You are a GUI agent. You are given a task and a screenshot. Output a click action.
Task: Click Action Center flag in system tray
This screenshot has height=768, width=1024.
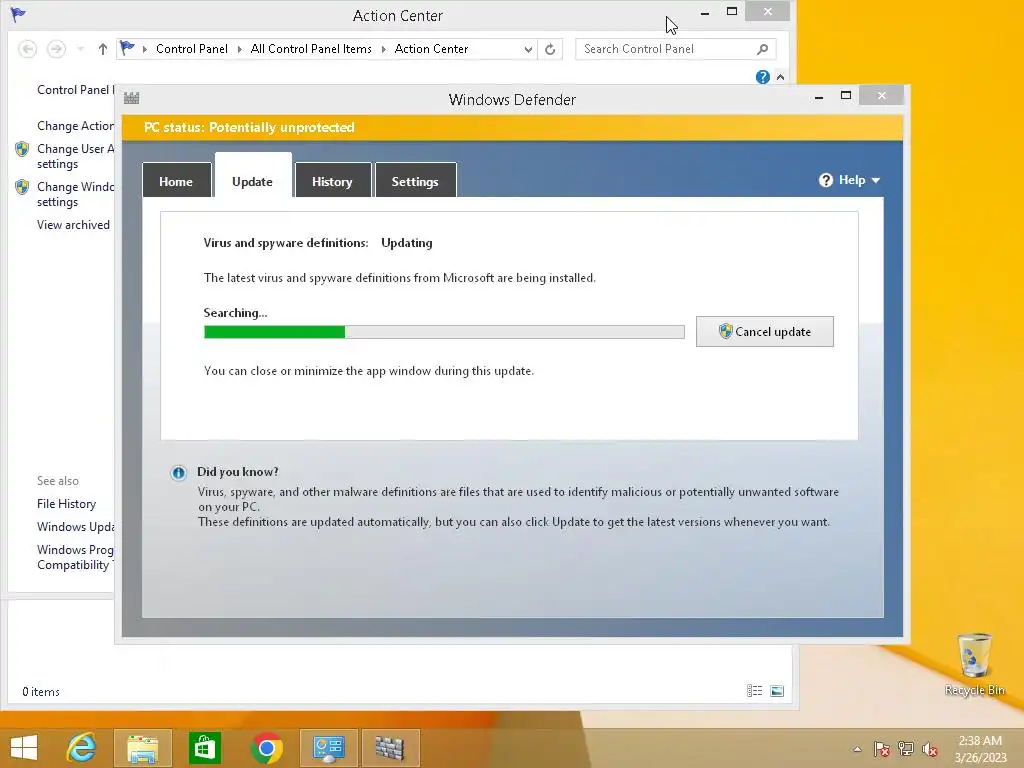882,749
